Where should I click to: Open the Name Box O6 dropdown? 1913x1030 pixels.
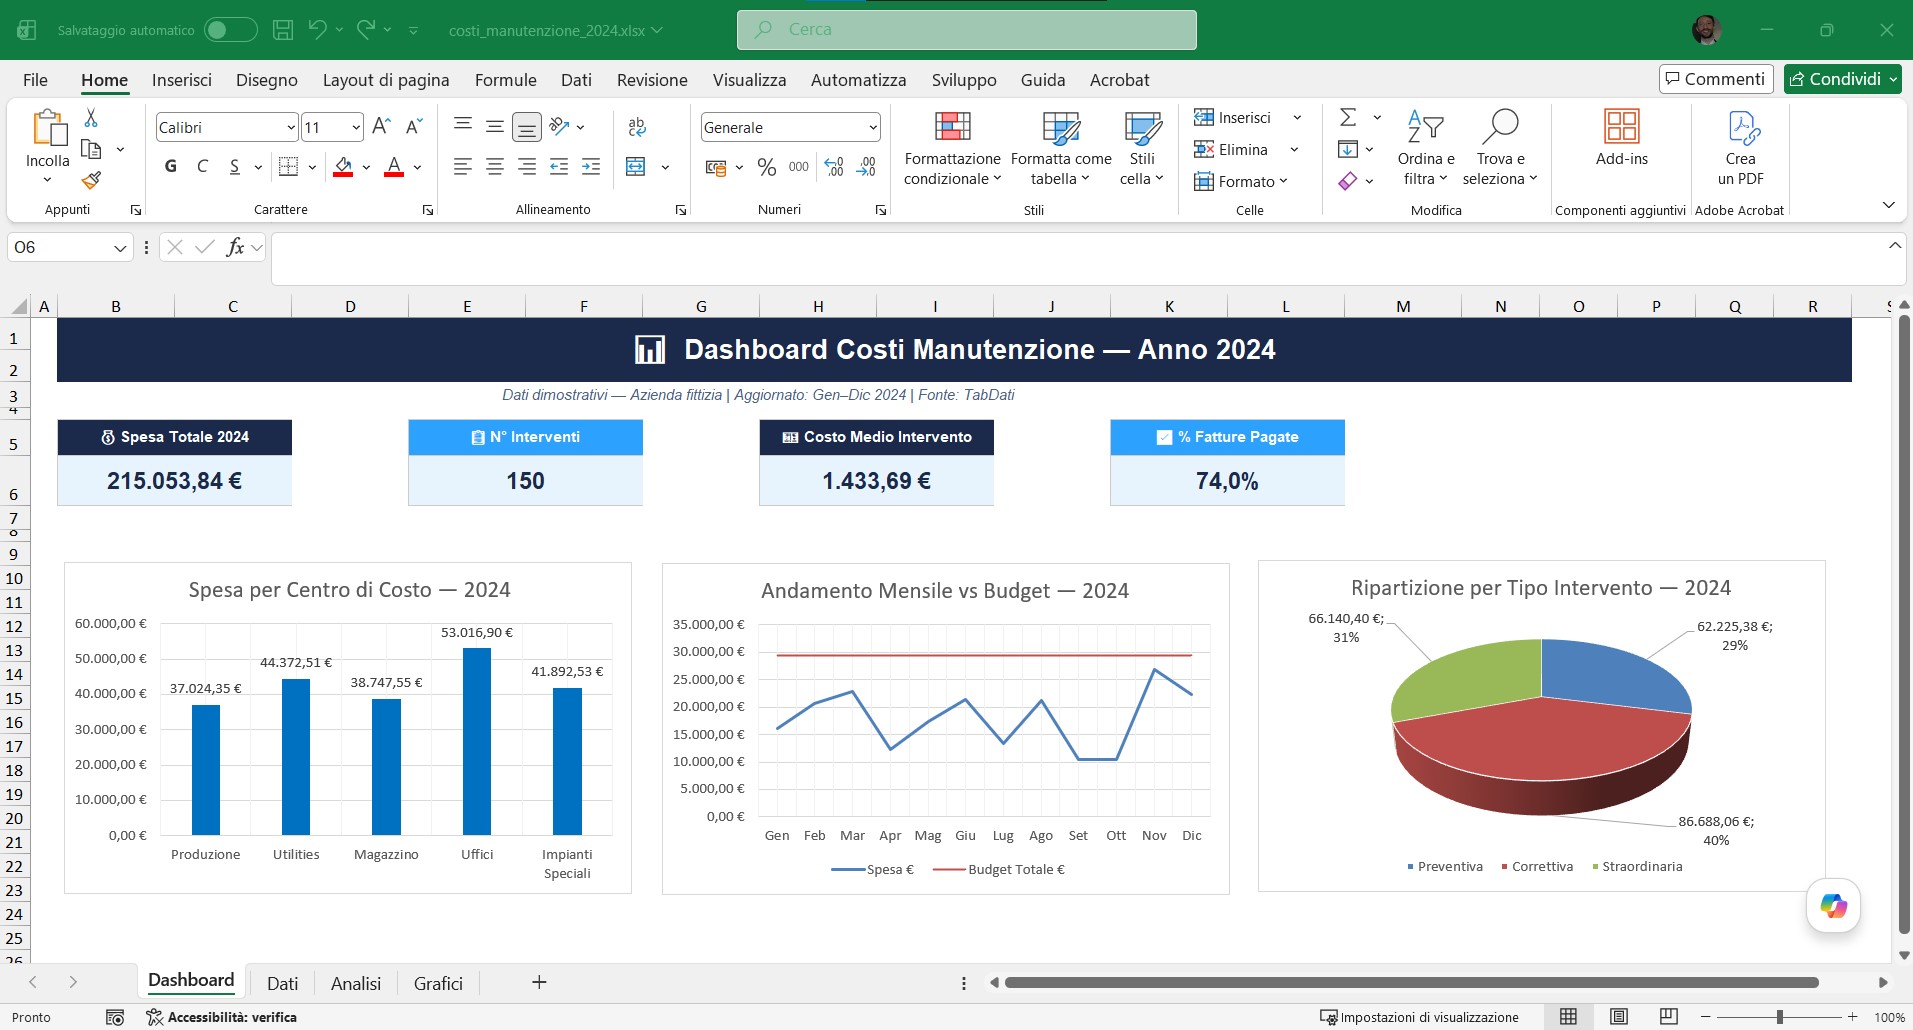(x=120, y=248)
